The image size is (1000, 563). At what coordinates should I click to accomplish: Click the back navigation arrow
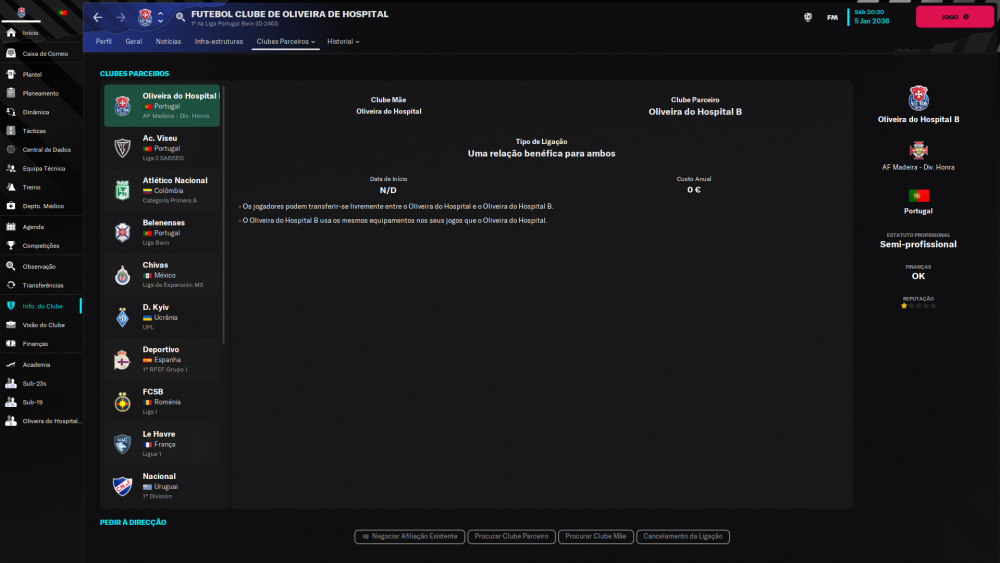coord(98,17)
